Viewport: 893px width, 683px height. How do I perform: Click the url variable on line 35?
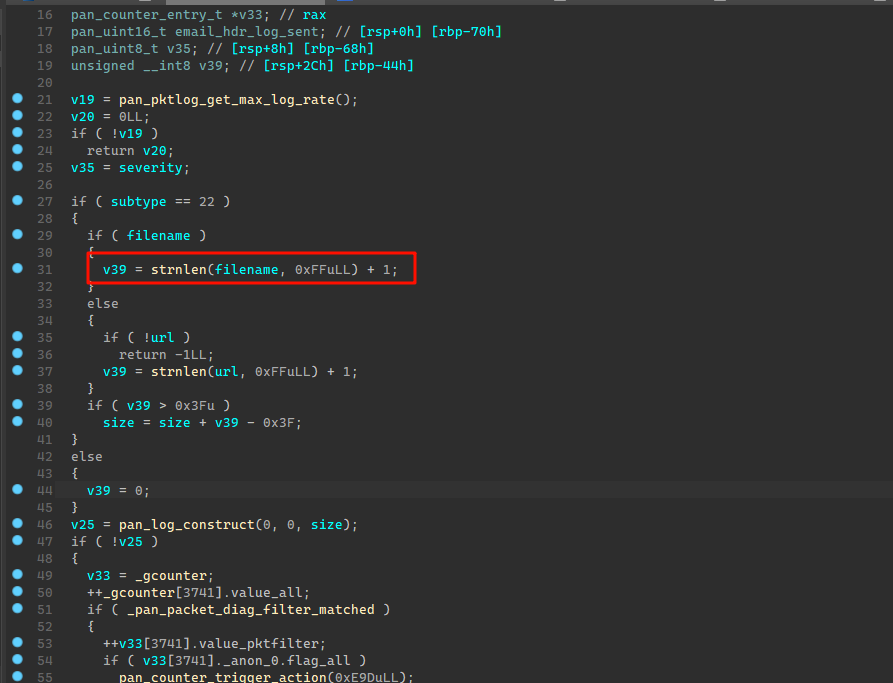coord(162,338)
